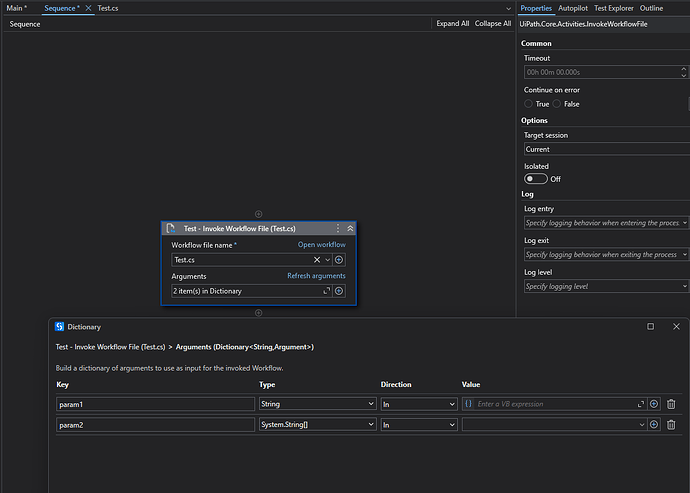Click the plus button next to Workflow file name
690x493 pixels.
[x=339, y=260]
